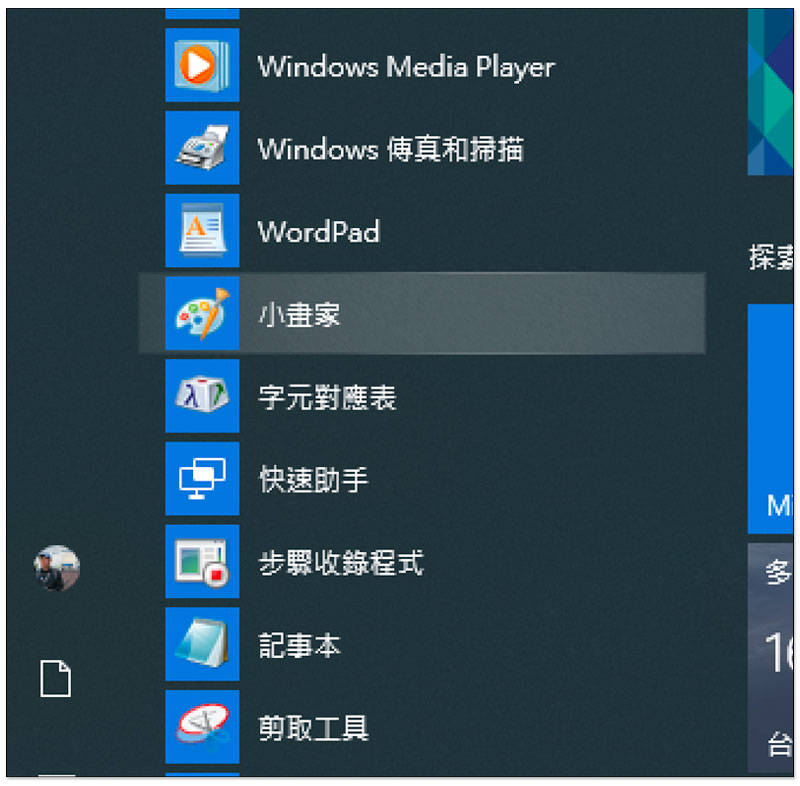Click the Windows 傳真和掃描 fax icon
The height and width of the screenshot is (786, 800).
coord(202,147)
